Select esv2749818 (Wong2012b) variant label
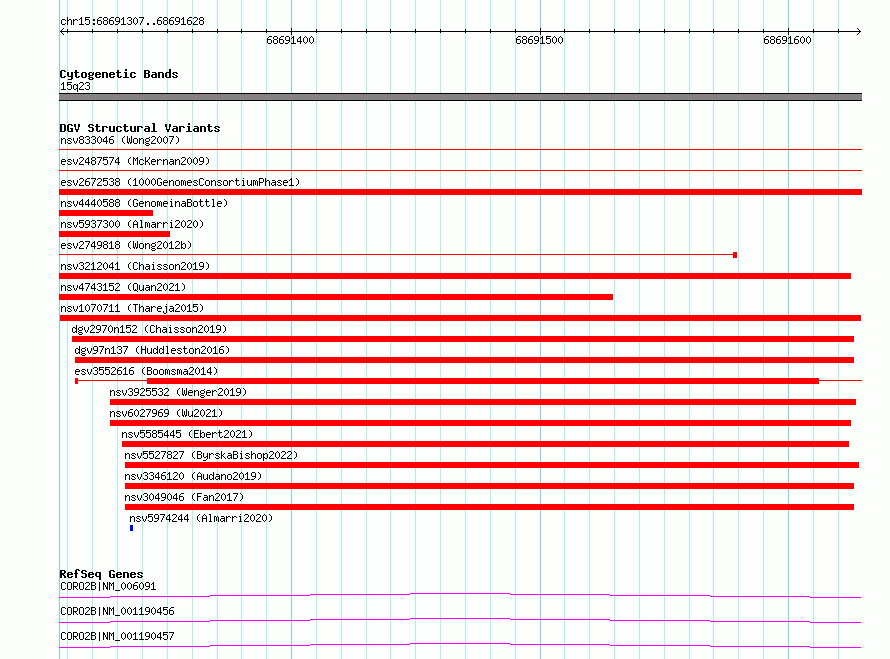This screenshot has height=659, width=890. 126,245
